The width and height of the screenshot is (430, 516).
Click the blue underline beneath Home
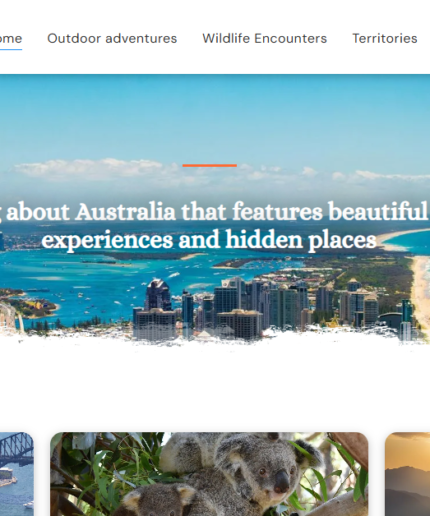11,49
